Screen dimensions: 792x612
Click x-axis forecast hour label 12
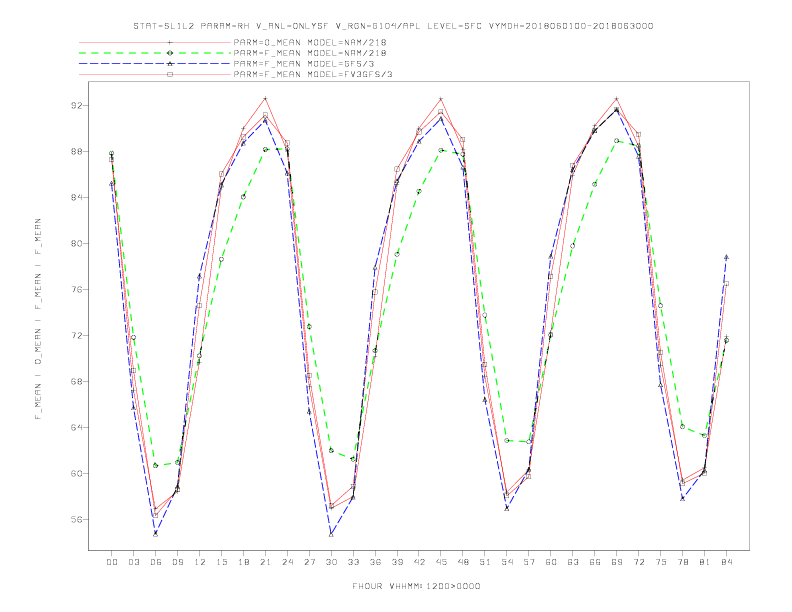[200, 562]
